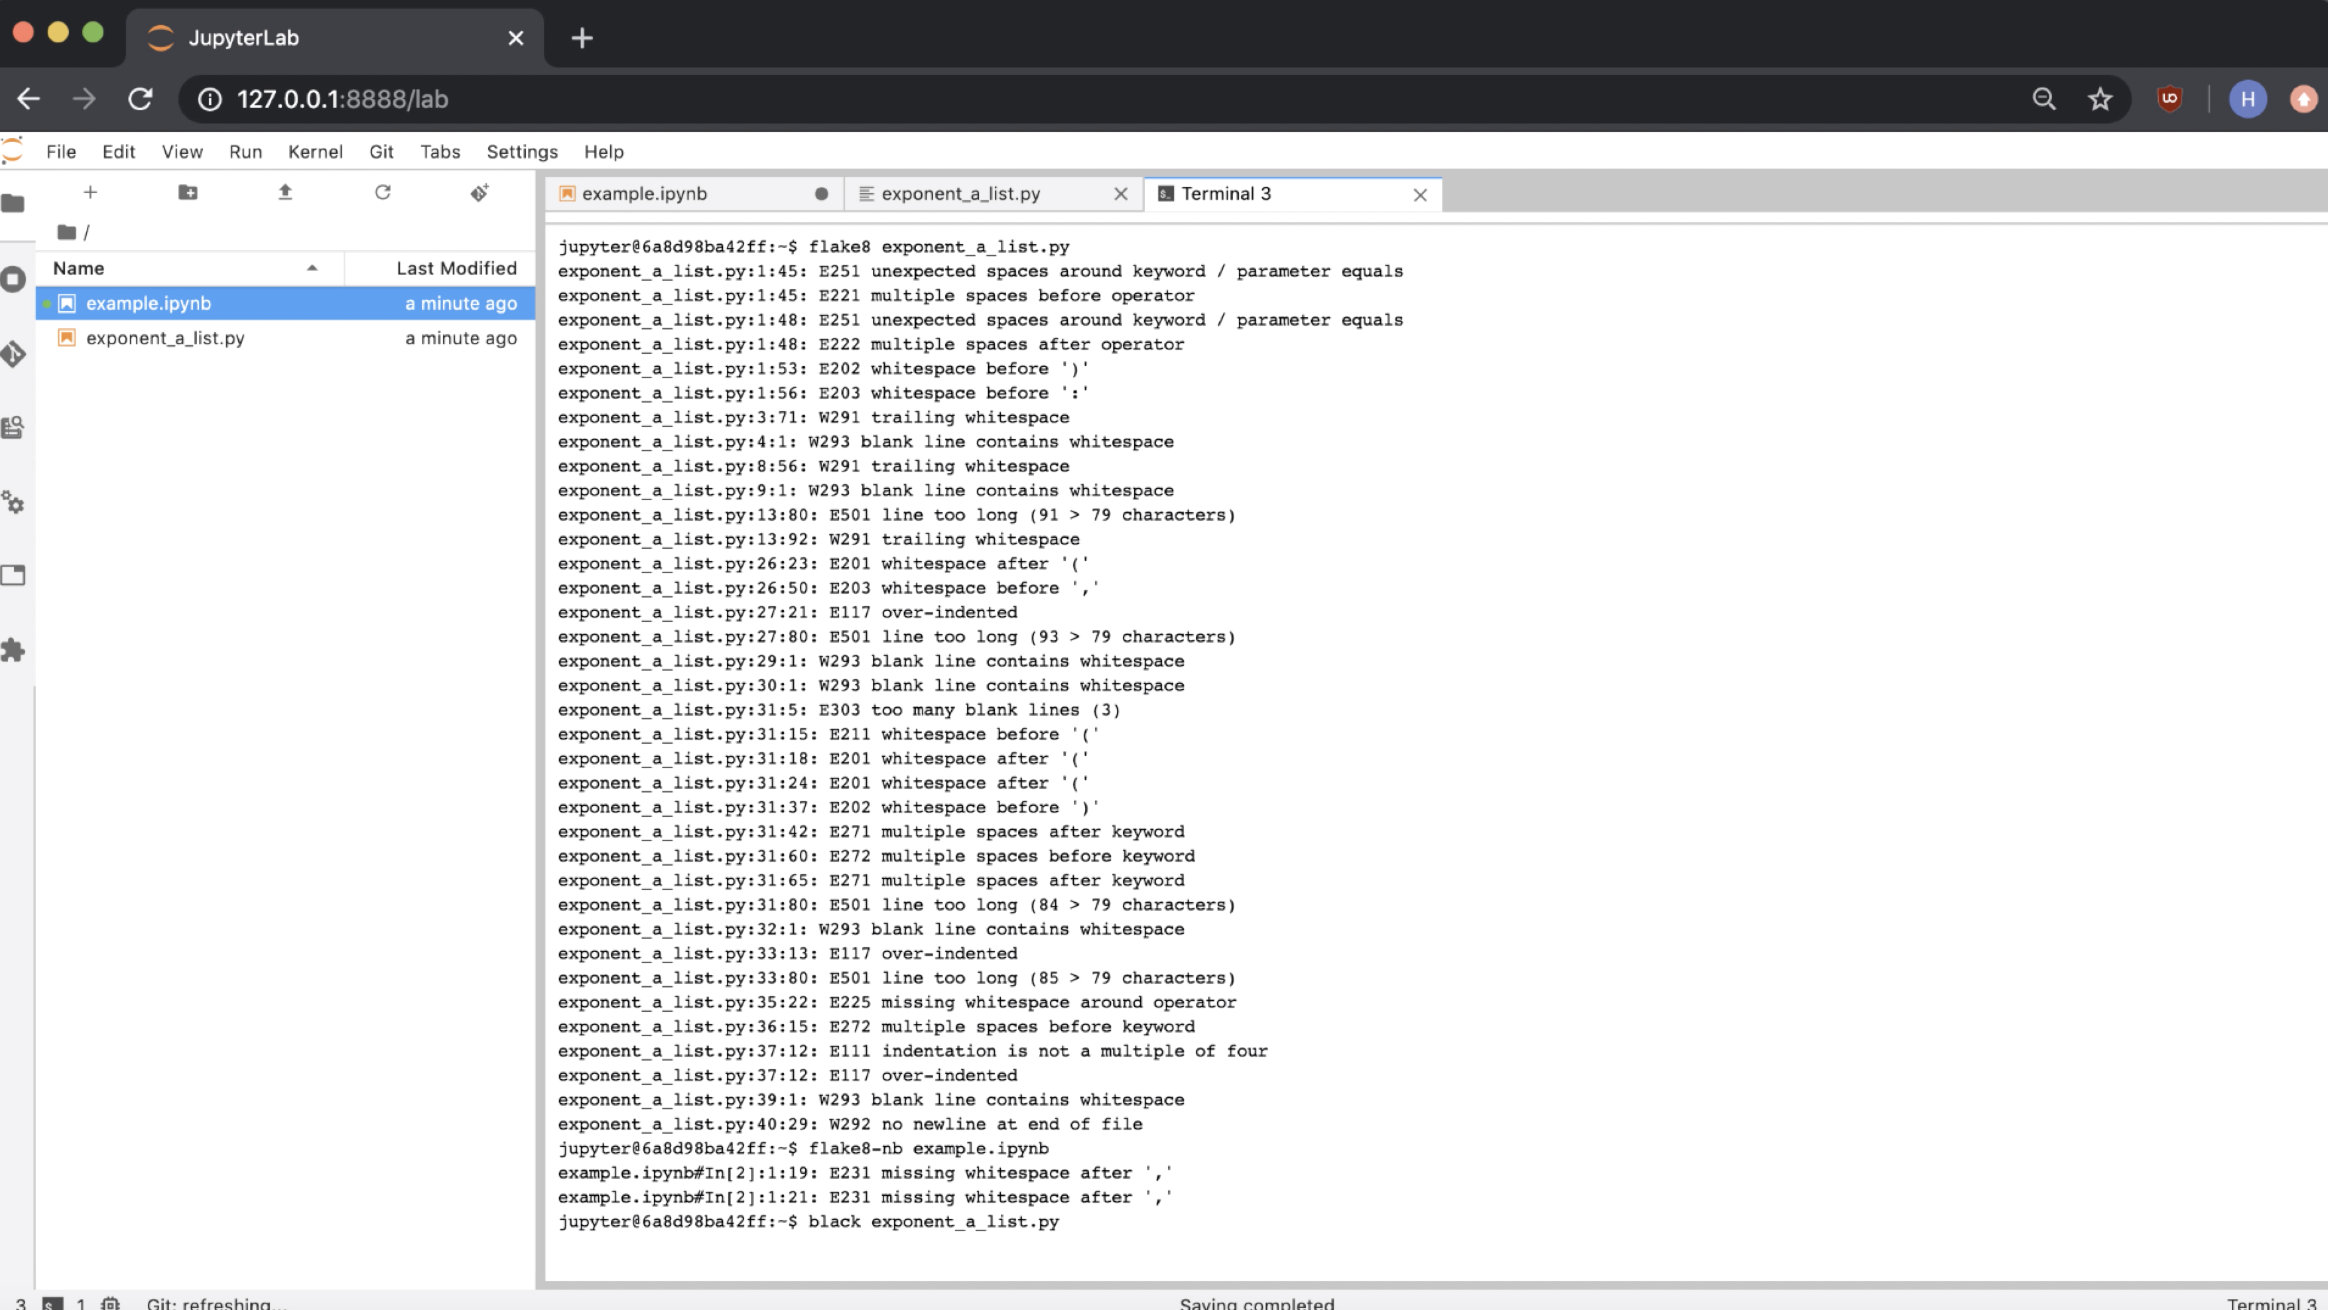Click the root folder breadcrumb
Viewport: 2328px width, 1310px height.
pos(67,232)
